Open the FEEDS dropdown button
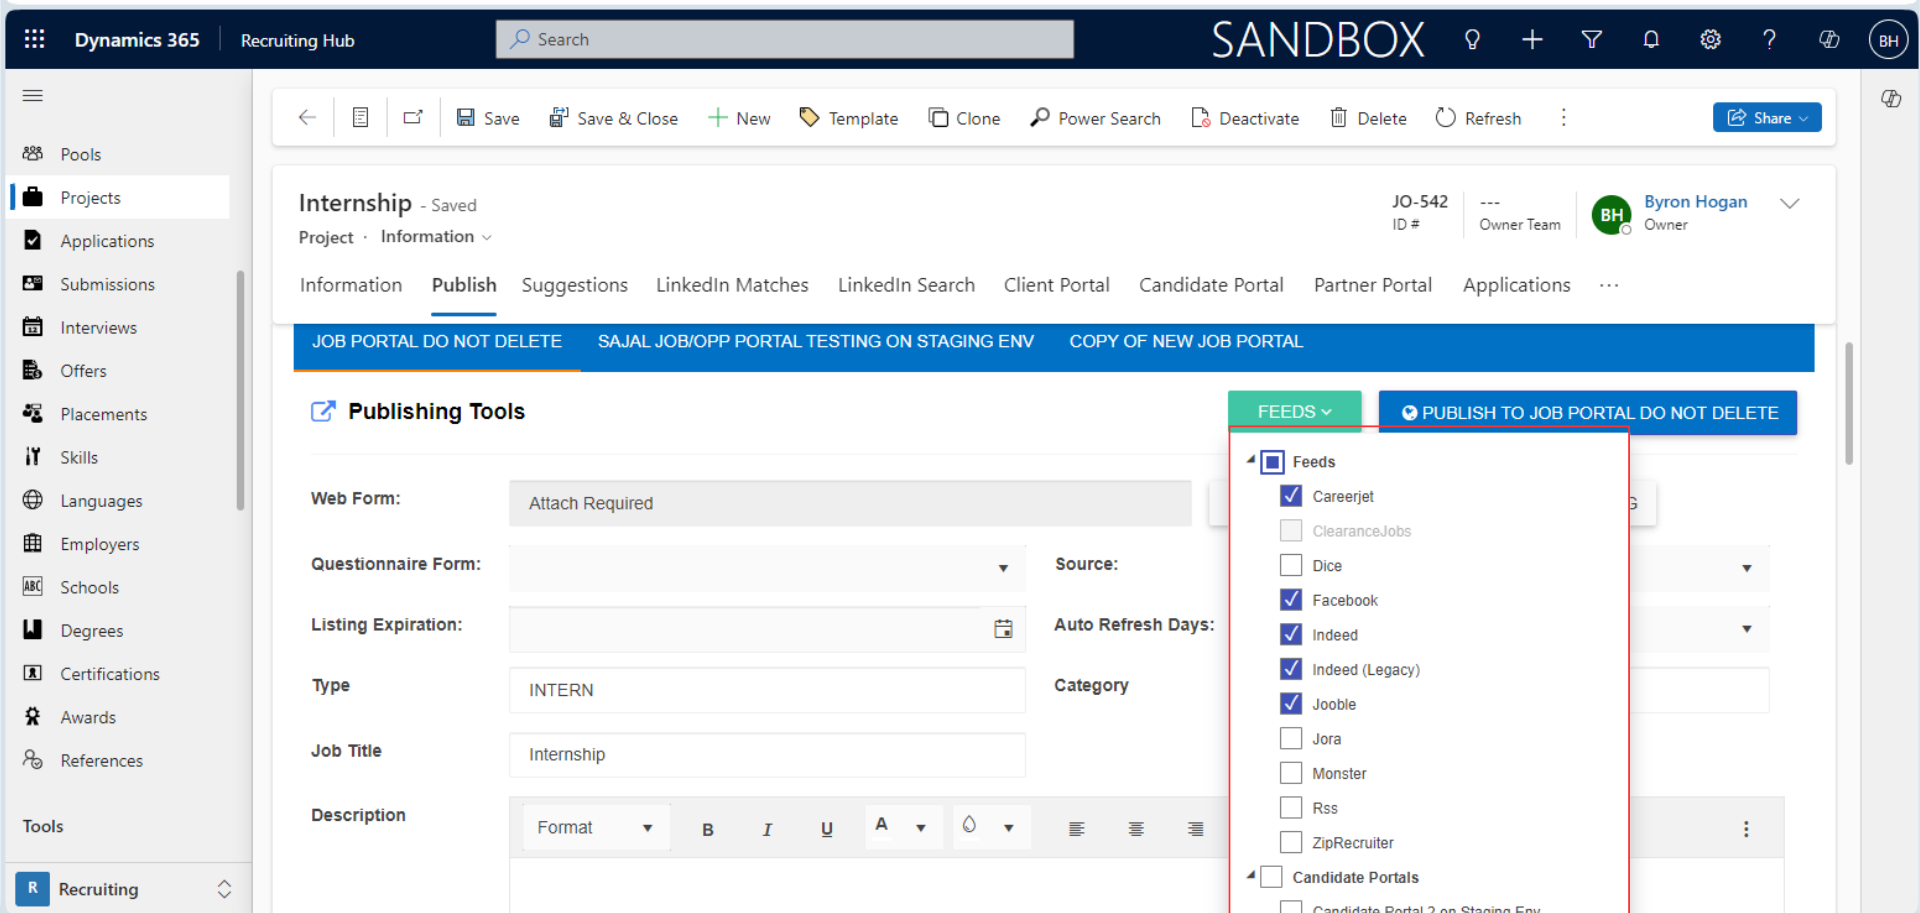1920x913 pixels. pyautogui.click(x=1294, y=412)
